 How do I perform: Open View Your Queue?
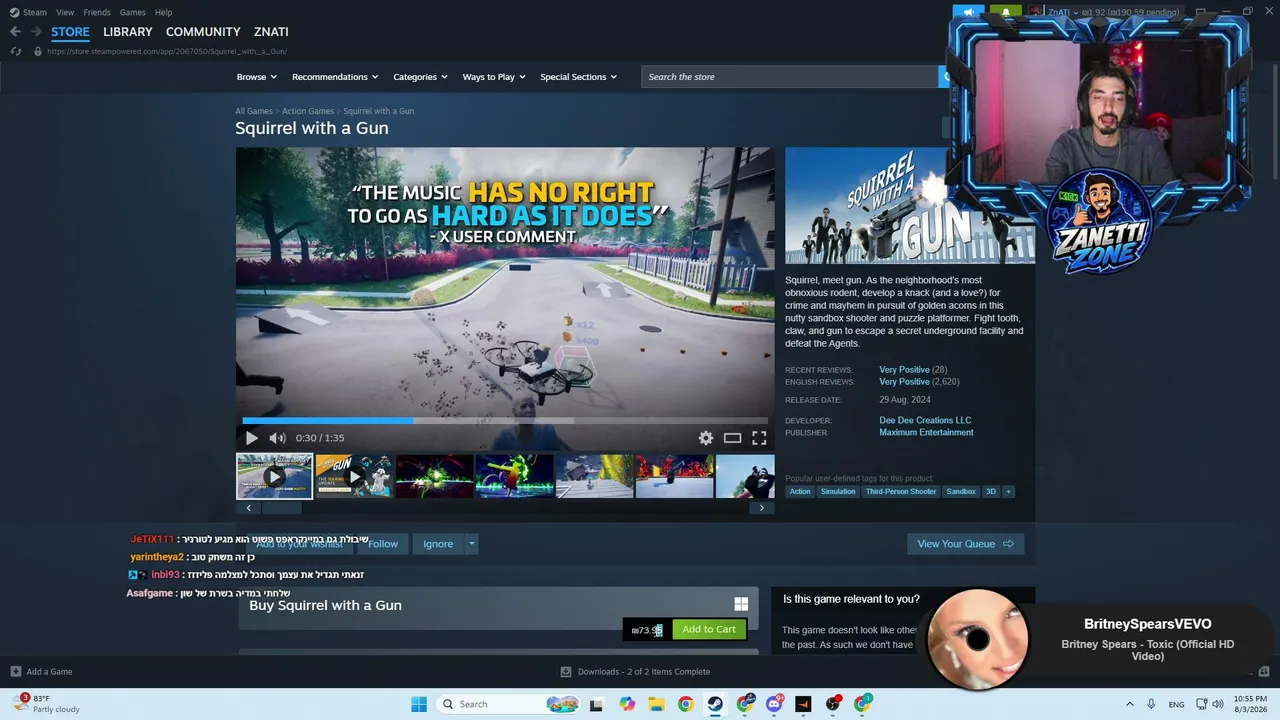[x=965, y=544]
